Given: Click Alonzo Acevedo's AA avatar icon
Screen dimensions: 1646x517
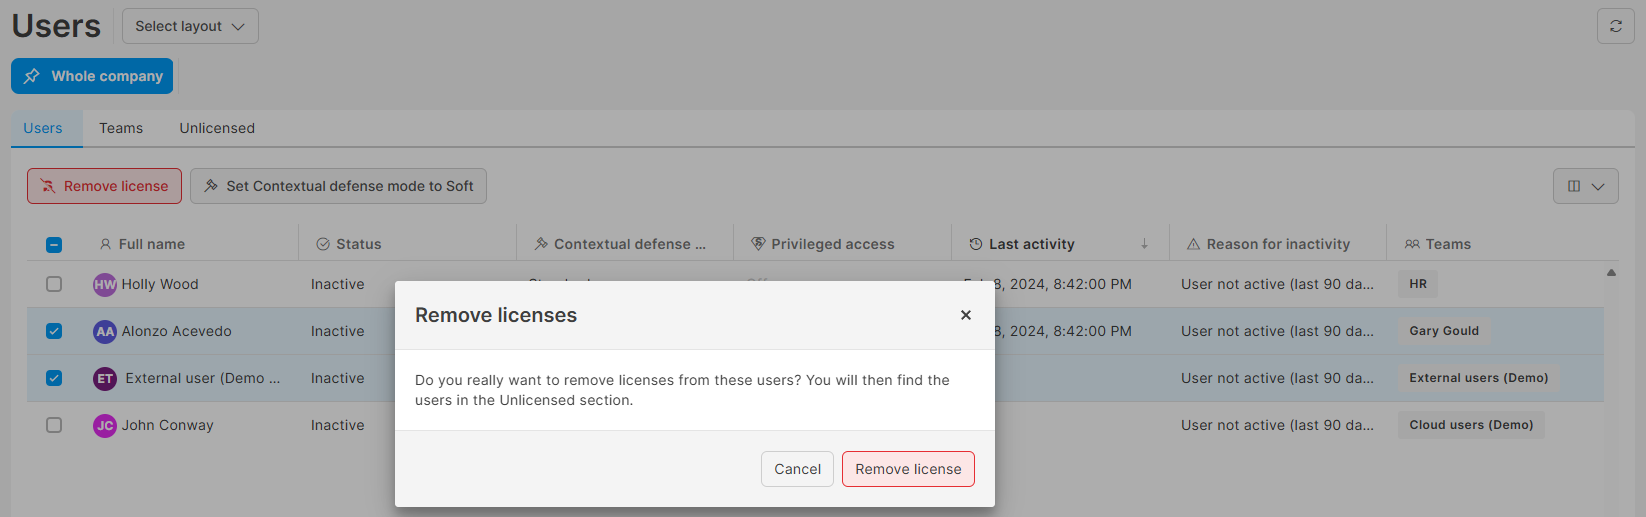Looking at the screenshot, I should tap(105, 331).
